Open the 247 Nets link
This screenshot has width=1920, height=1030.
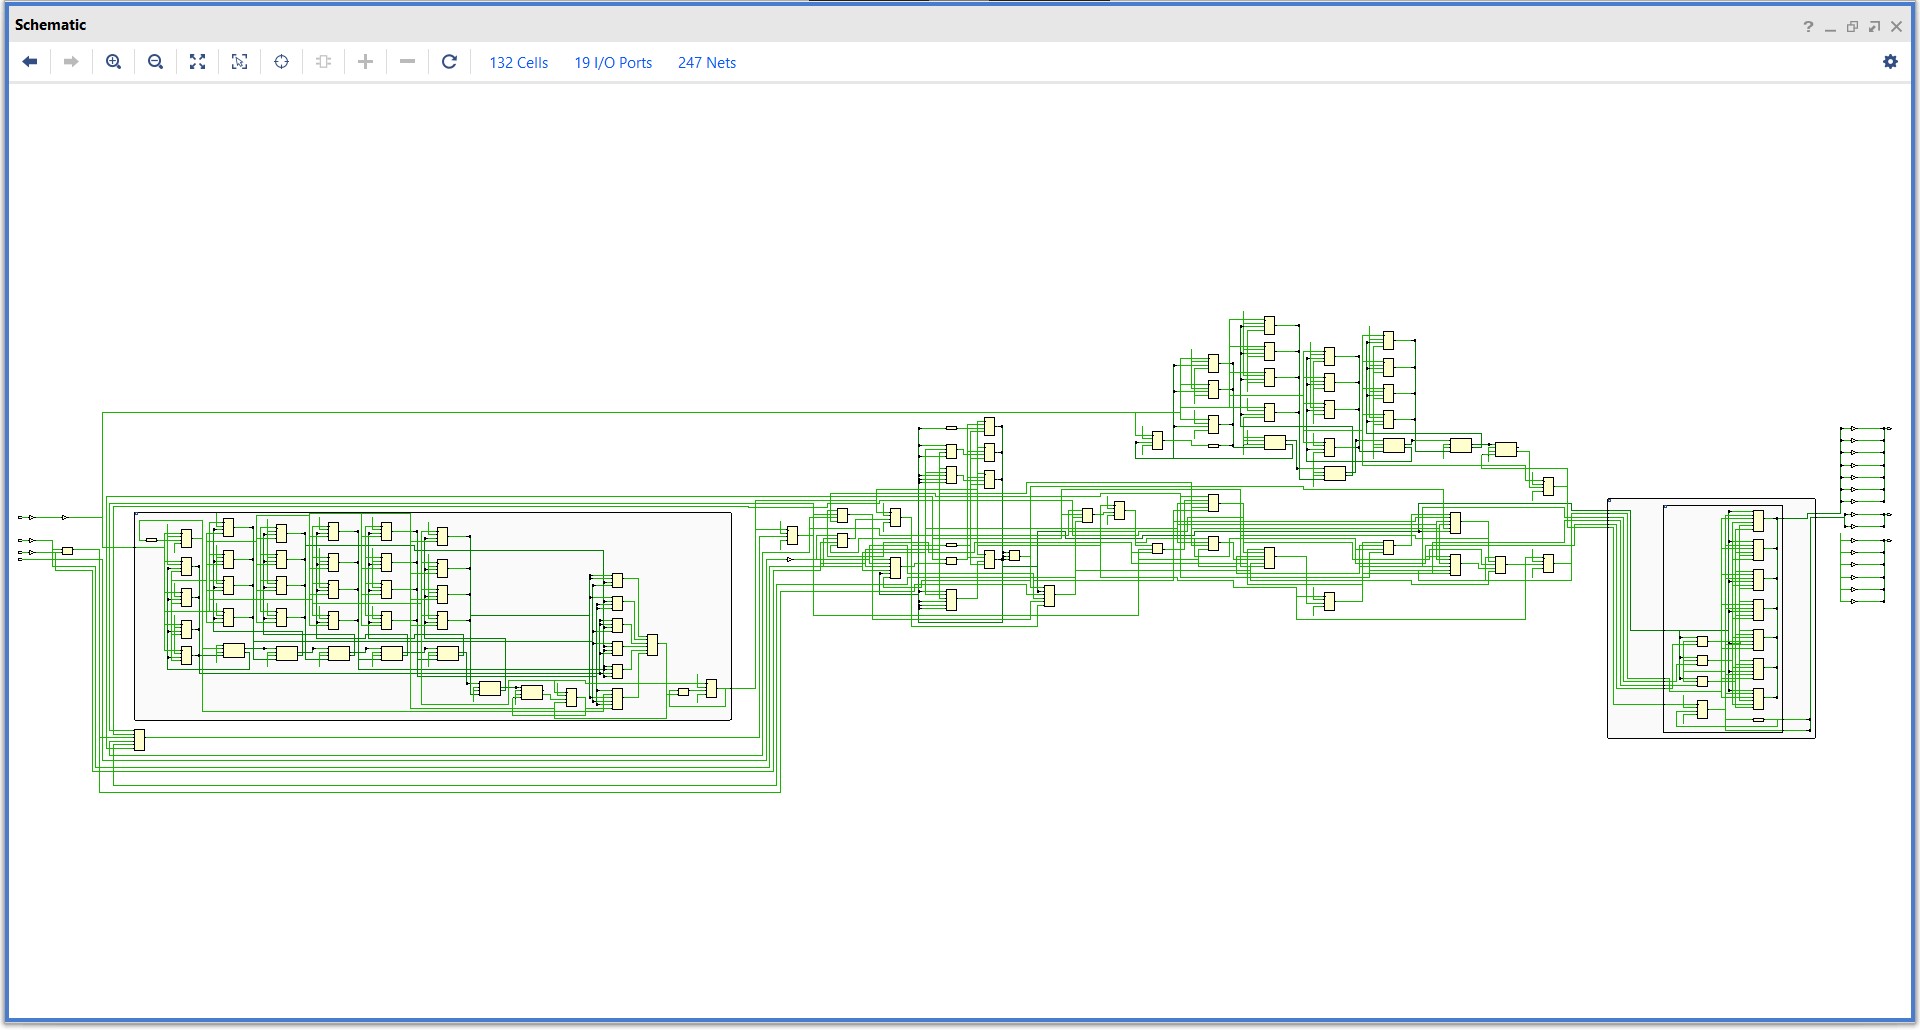coord(707,63)
